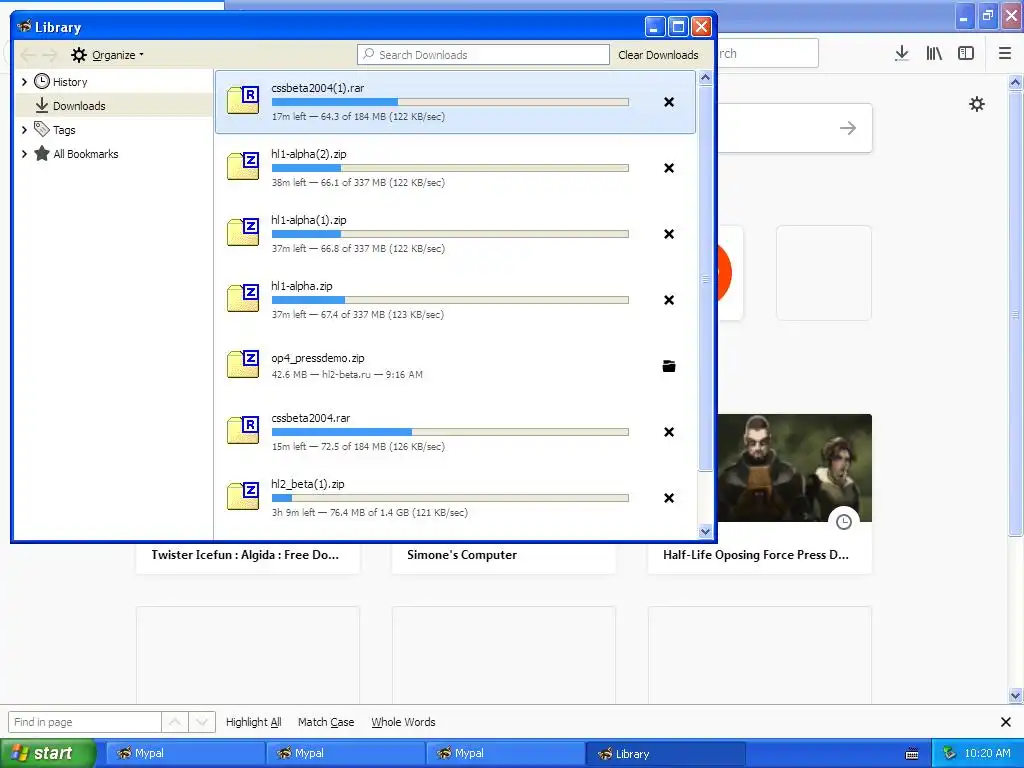Click the hl2_beta(1).zip file icon

tap(243, 496)
